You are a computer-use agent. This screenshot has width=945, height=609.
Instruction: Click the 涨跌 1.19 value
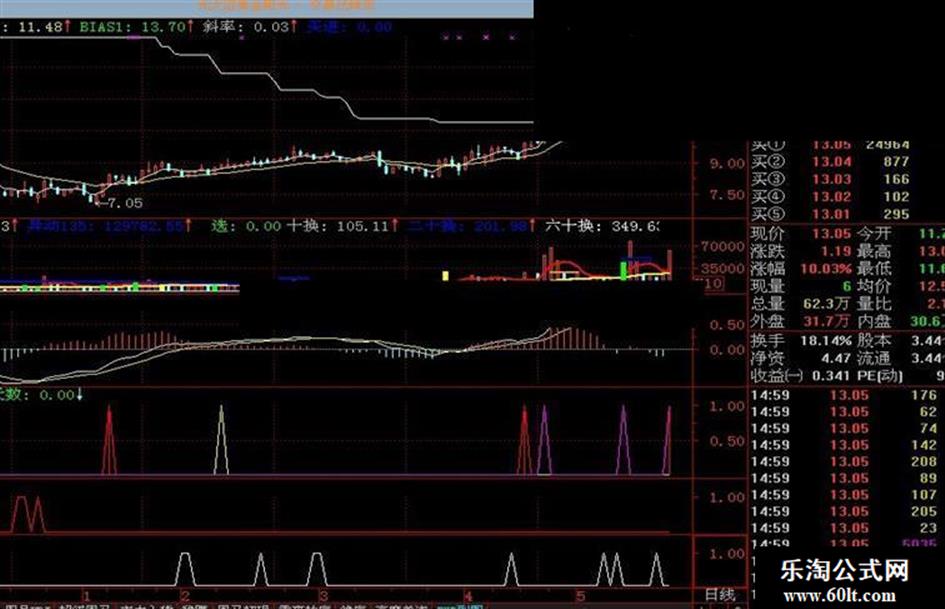click(x=837, y=251)
